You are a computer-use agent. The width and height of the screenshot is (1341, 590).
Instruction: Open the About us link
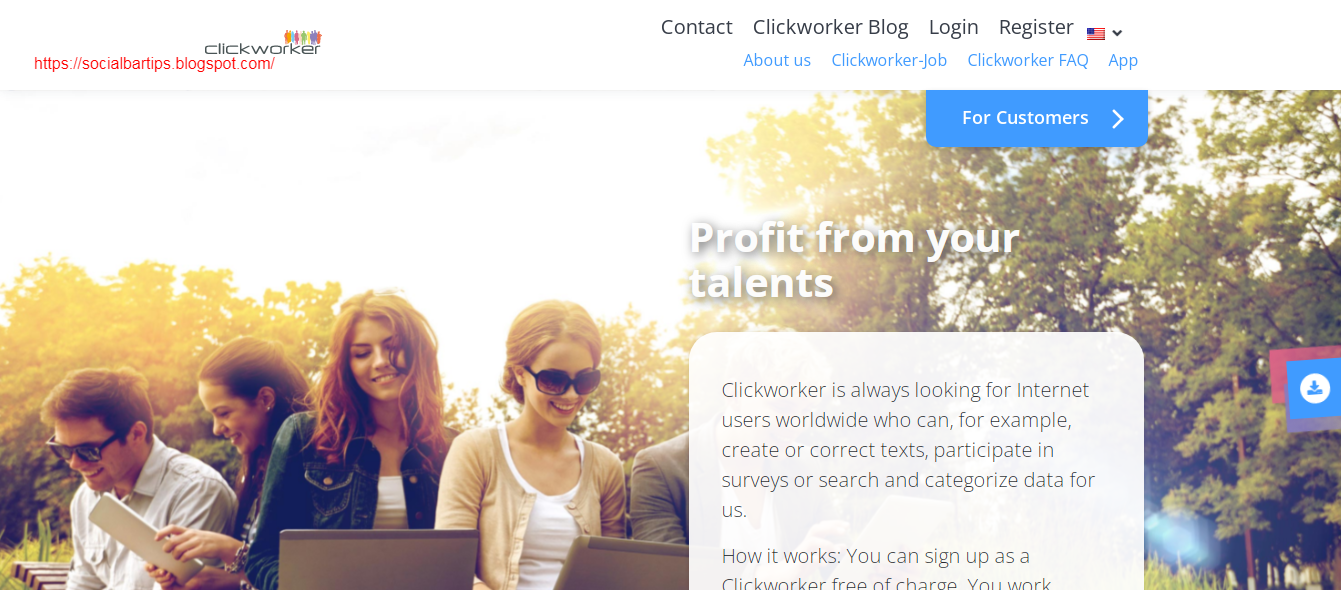pyautogui.click(x=777, y=60)
